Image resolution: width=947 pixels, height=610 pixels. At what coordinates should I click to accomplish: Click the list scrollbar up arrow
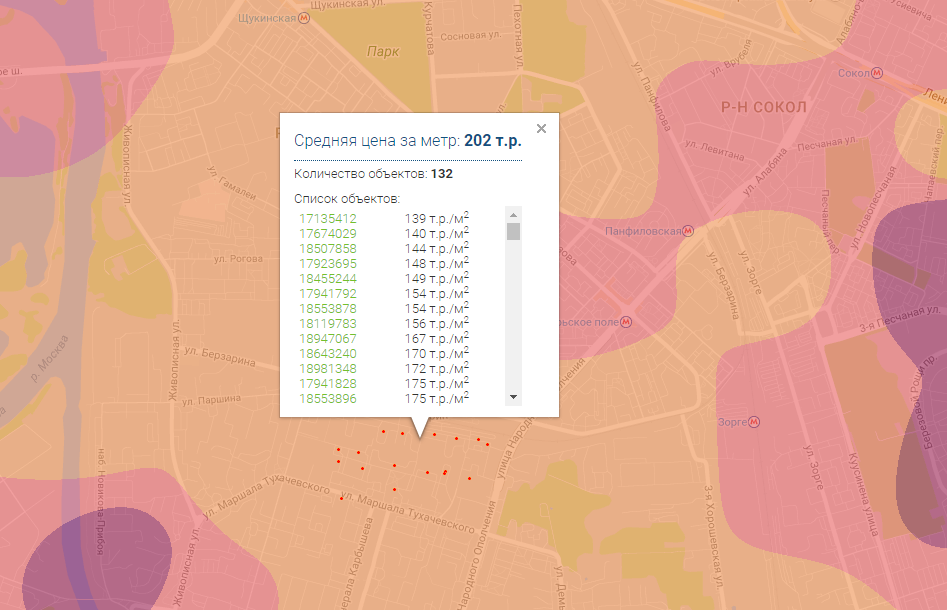point(513,215)
